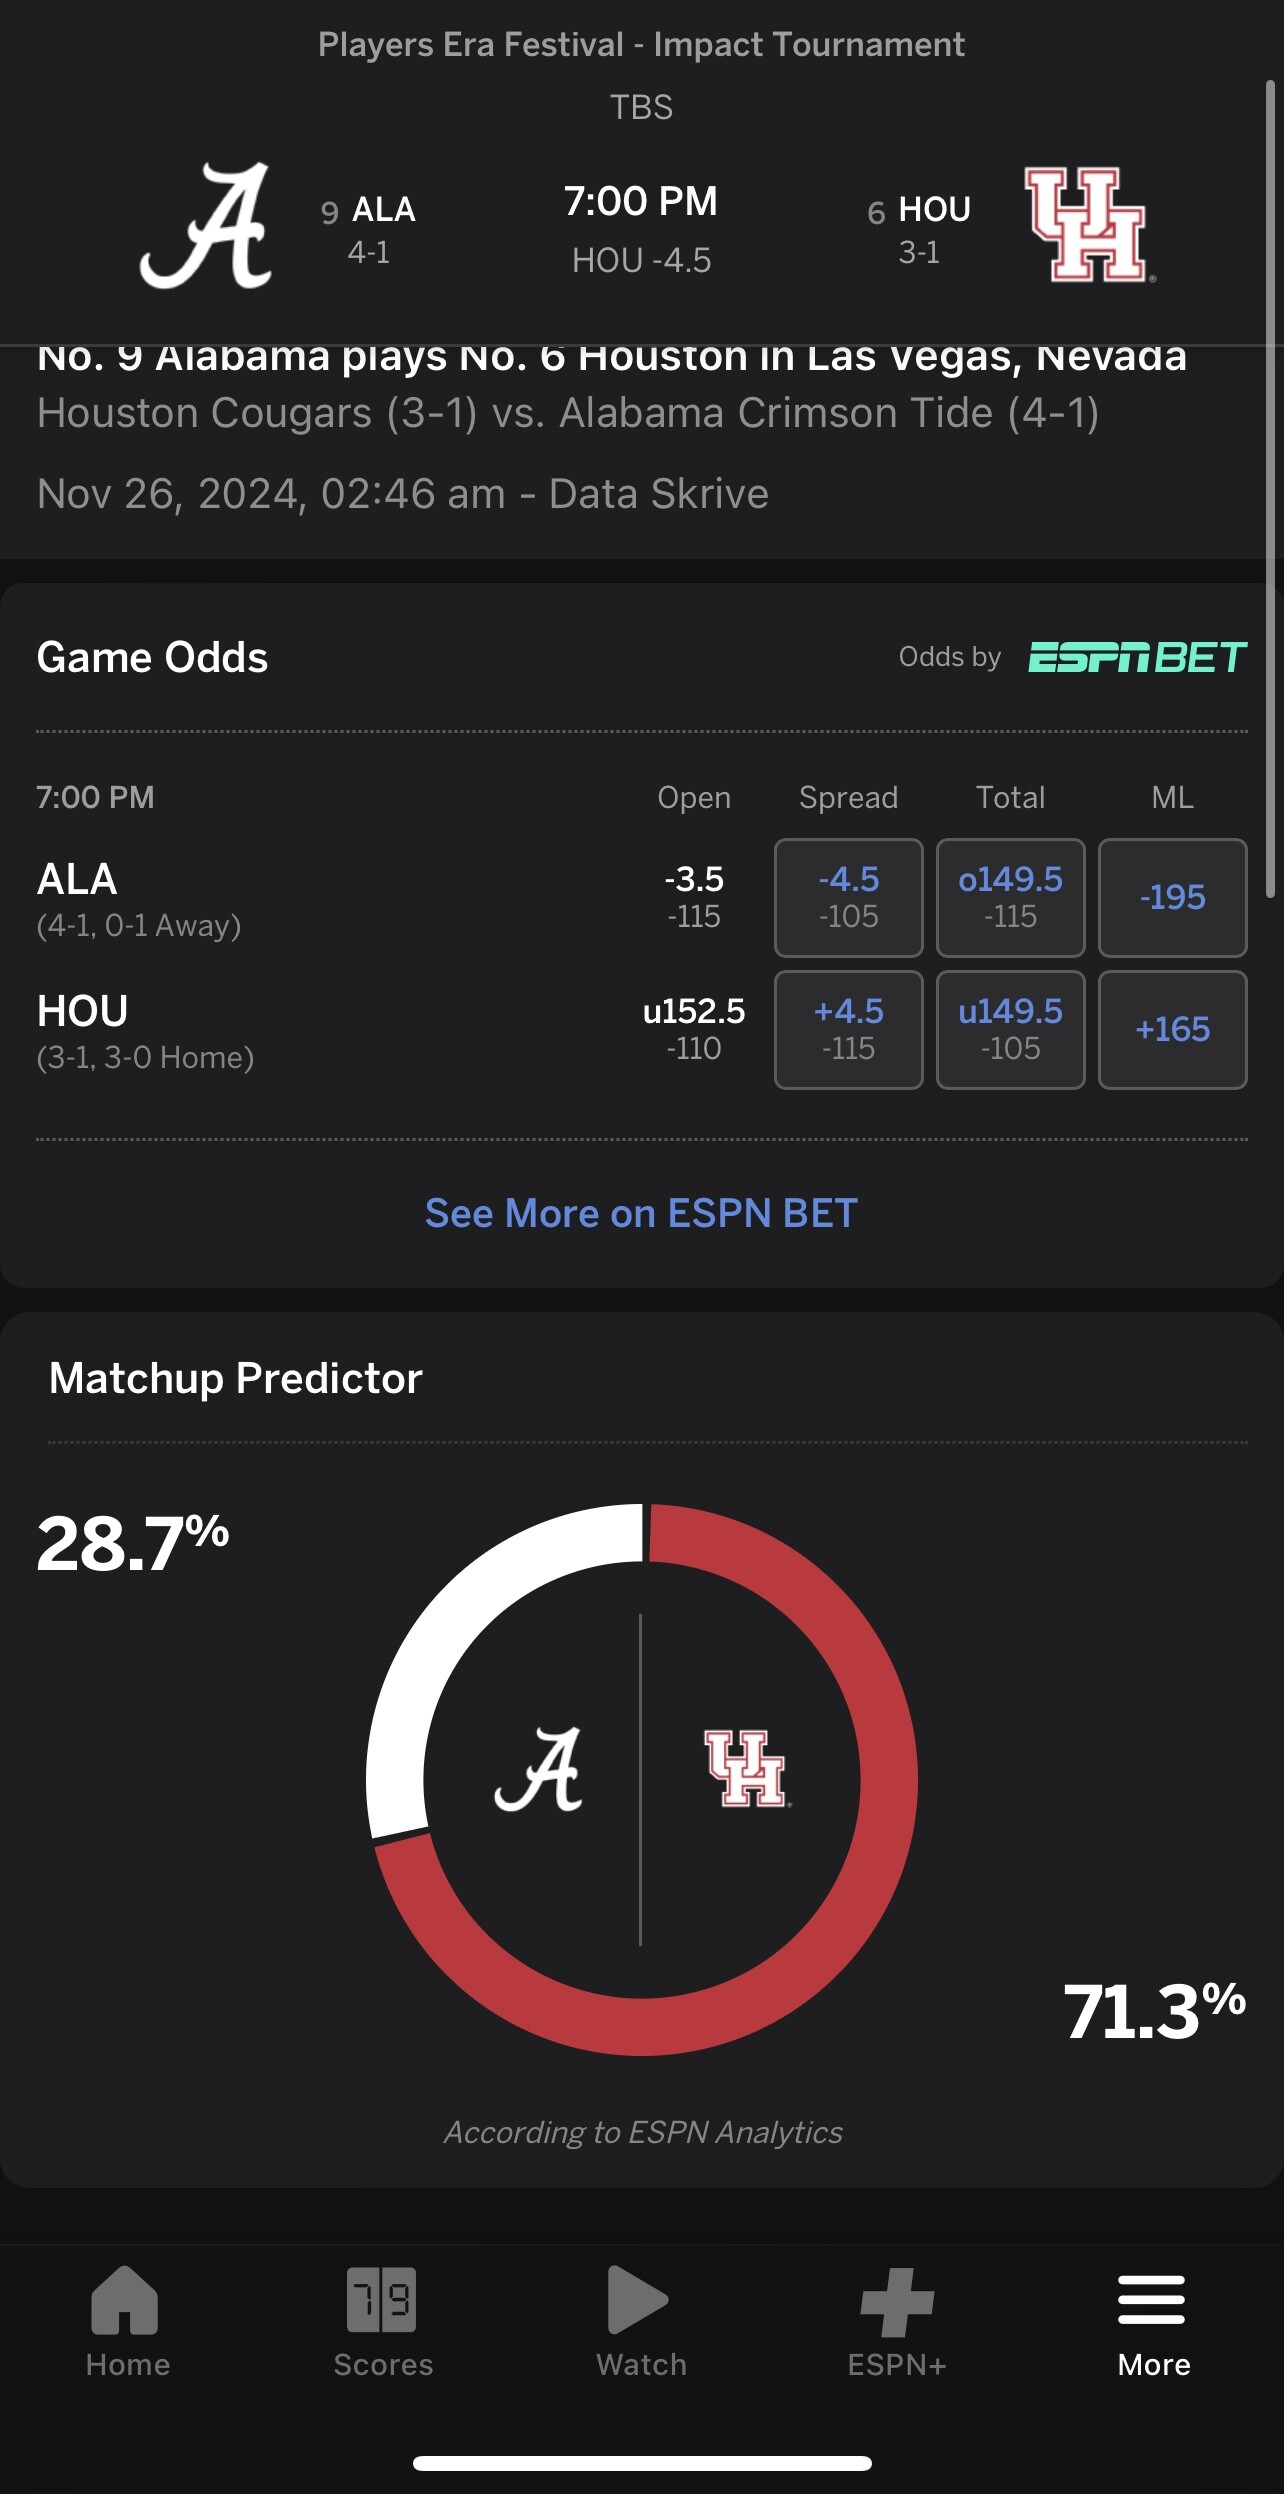Tap the Houston logo in header
This screenshot has width=1284, height=2494.
click(x=1089, y=225)
